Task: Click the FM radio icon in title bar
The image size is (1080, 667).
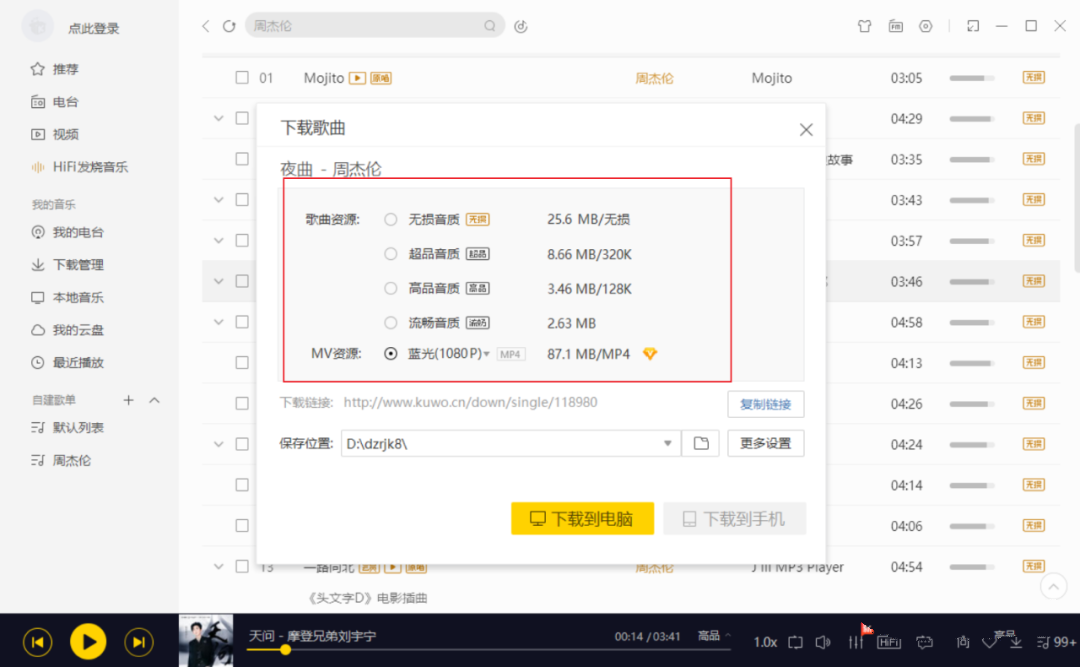Action: click(895, 26)
